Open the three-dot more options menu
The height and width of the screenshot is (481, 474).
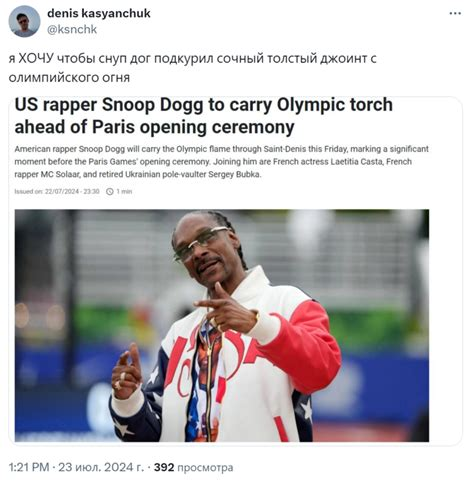coord(455,14)
